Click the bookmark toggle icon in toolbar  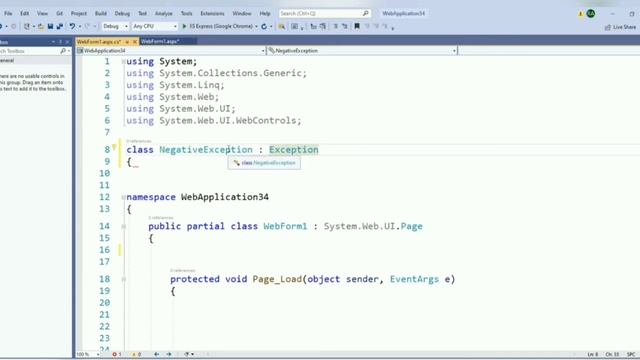pyautogui.click(x=357, y=27)
